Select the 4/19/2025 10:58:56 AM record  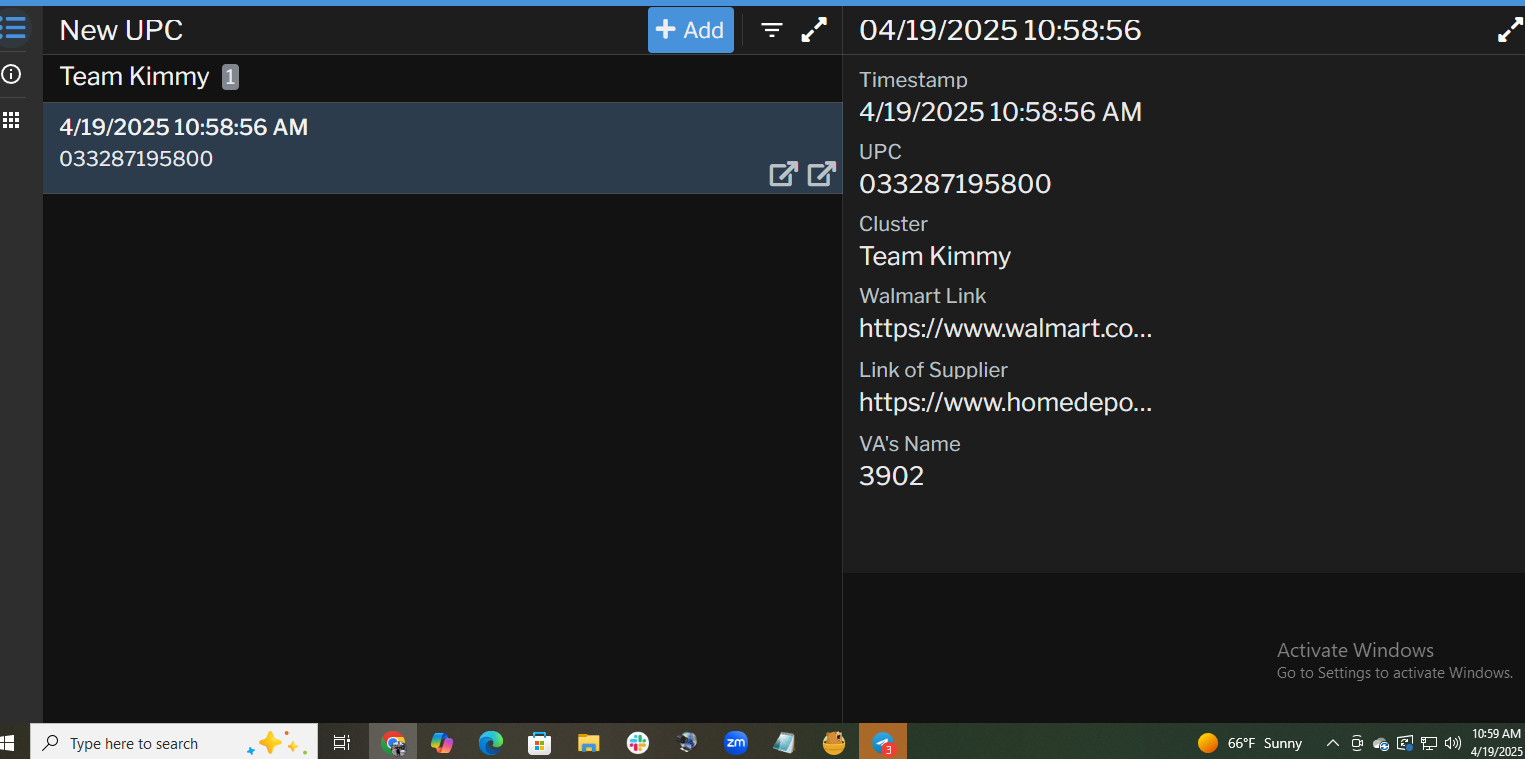(300, 142)
